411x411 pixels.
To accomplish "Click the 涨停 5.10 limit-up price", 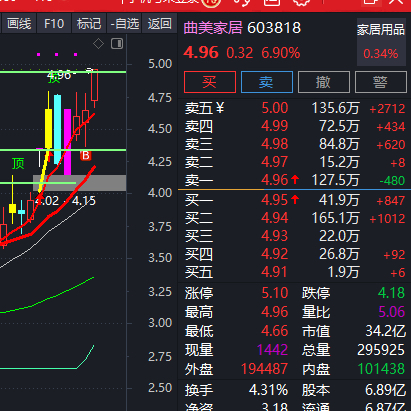I will coord(274,293).
